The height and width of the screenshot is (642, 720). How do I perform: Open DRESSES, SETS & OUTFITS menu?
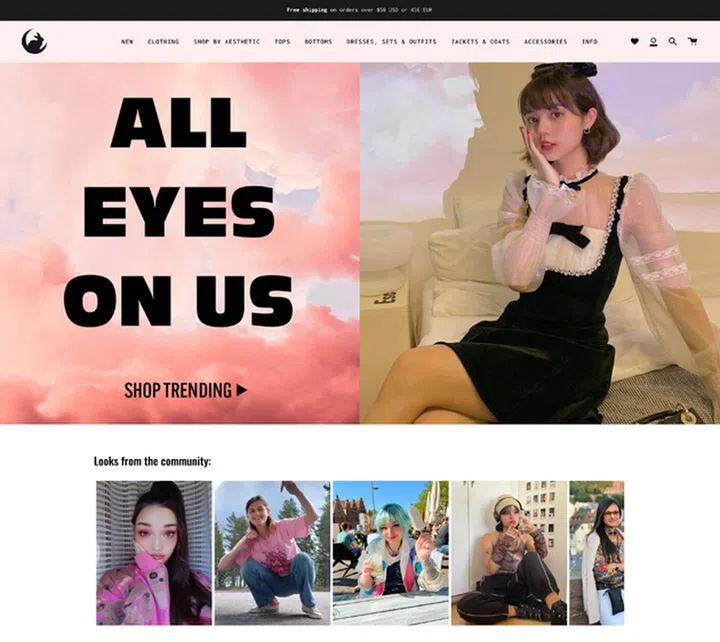point(391,42)
